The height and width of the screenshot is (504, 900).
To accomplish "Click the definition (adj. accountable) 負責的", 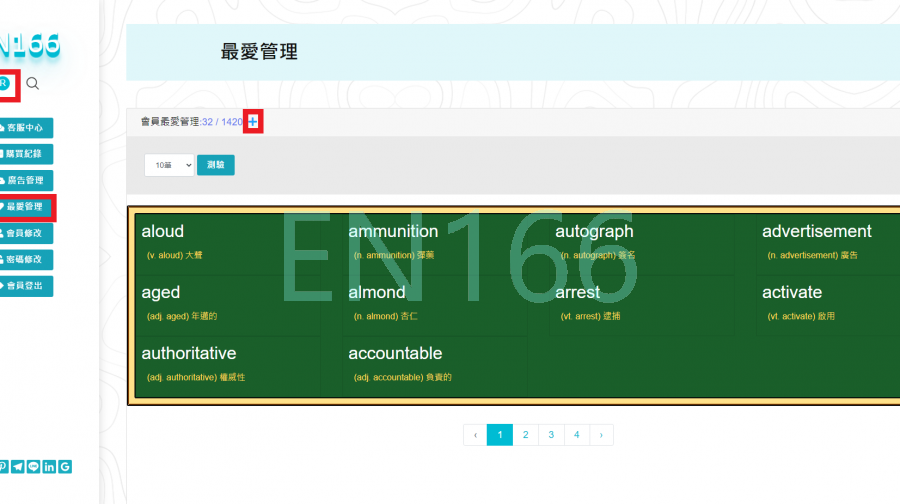I will tap(402, 377).
